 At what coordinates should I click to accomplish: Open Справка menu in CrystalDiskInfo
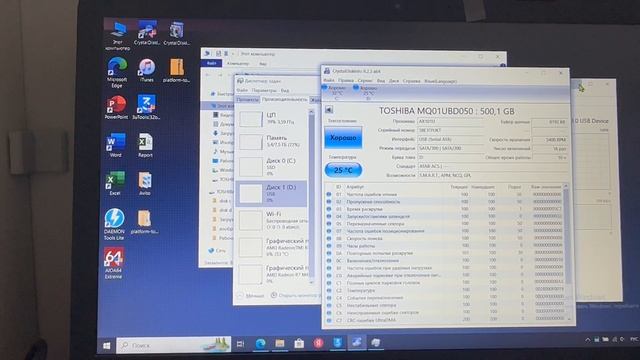click(x=411, y=81)
